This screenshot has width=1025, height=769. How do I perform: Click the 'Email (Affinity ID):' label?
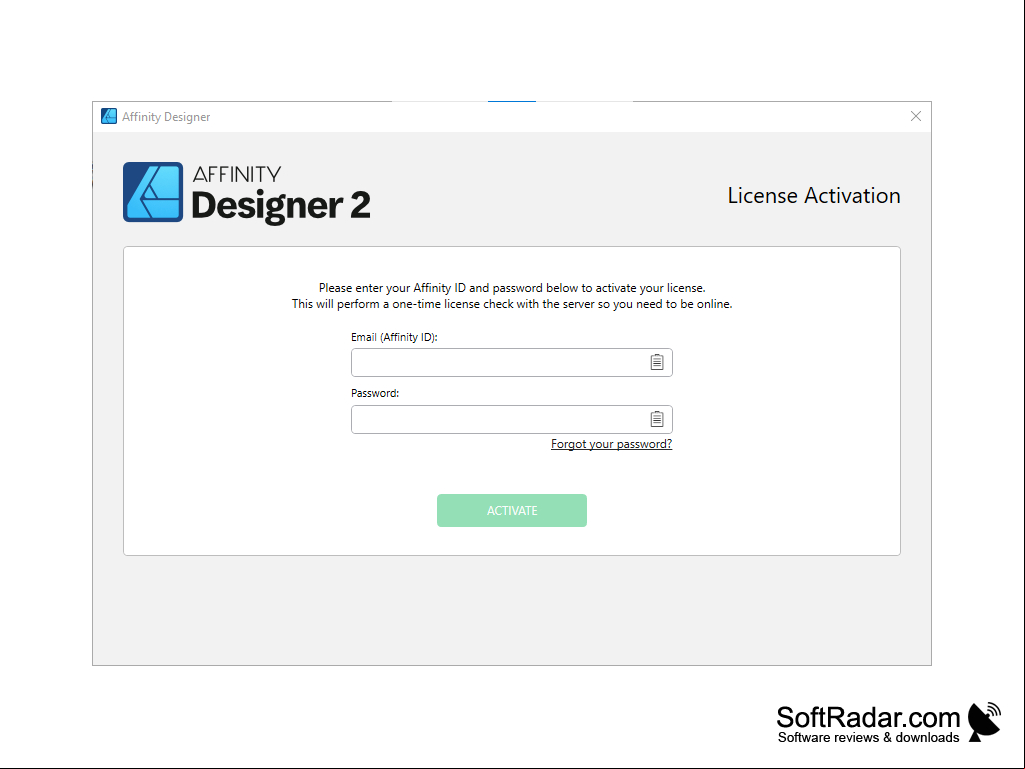(394, 337)
